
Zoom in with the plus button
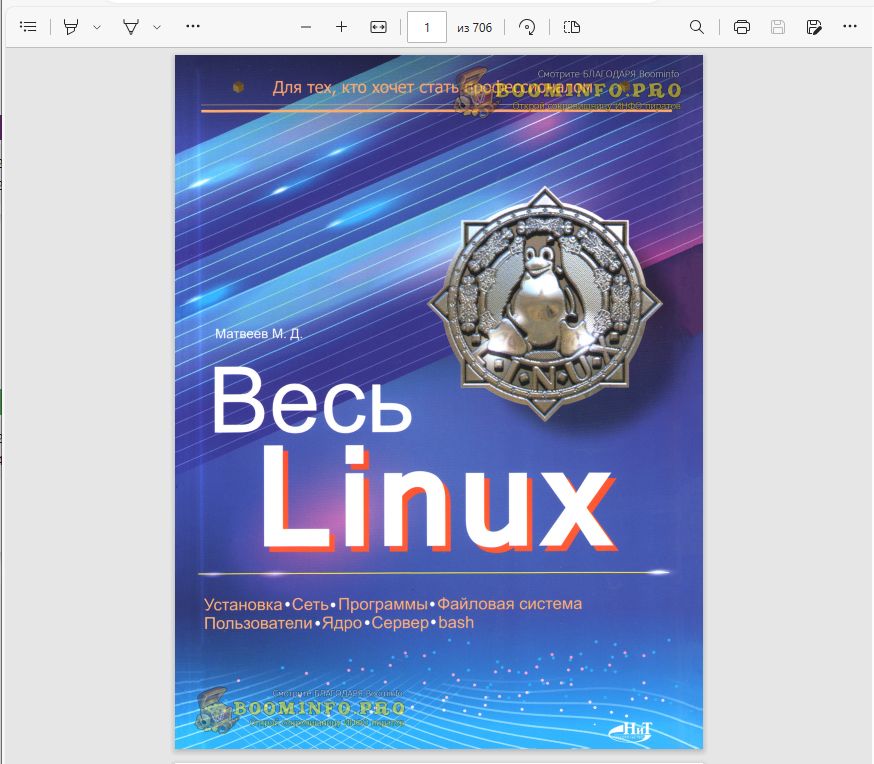click(341, 27)
